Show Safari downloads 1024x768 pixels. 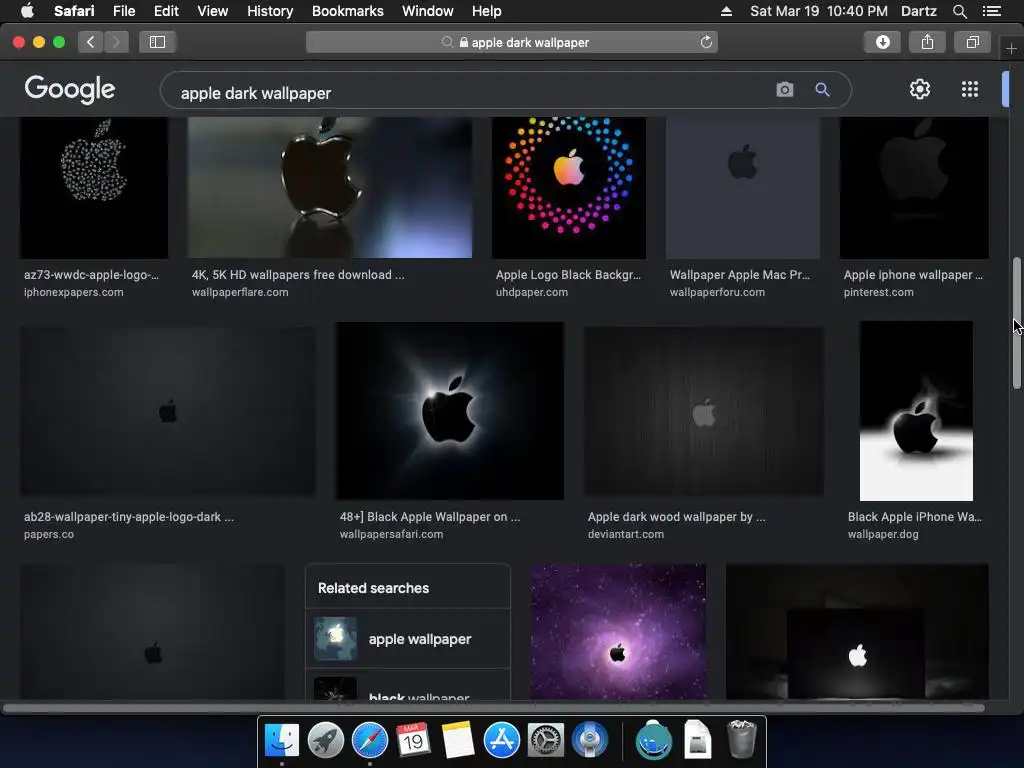[882, 42]
